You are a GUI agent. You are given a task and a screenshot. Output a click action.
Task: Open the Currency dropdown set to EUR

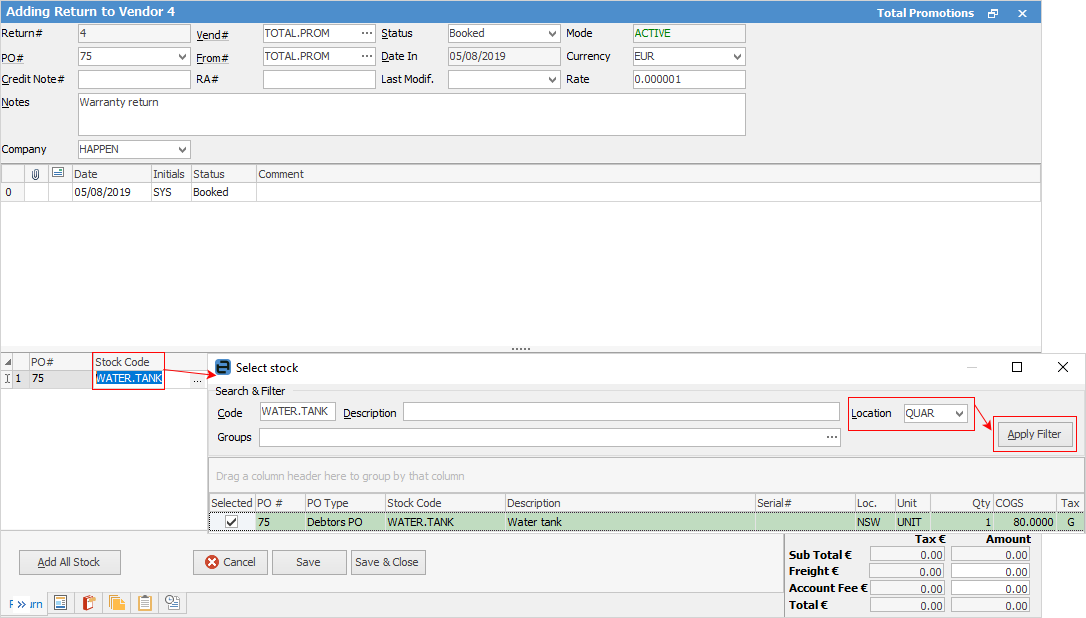click(737, 57)
